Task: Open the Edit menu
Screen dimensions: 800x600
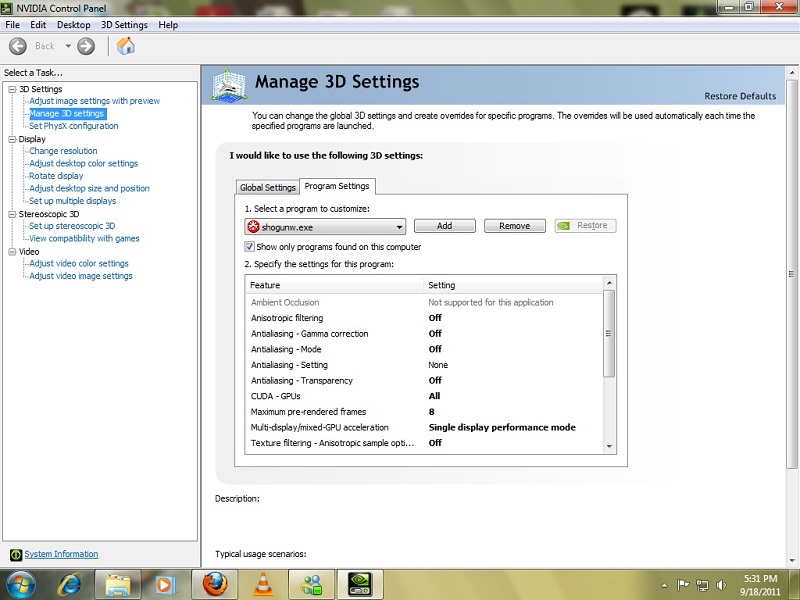Action: coord(38,25)
